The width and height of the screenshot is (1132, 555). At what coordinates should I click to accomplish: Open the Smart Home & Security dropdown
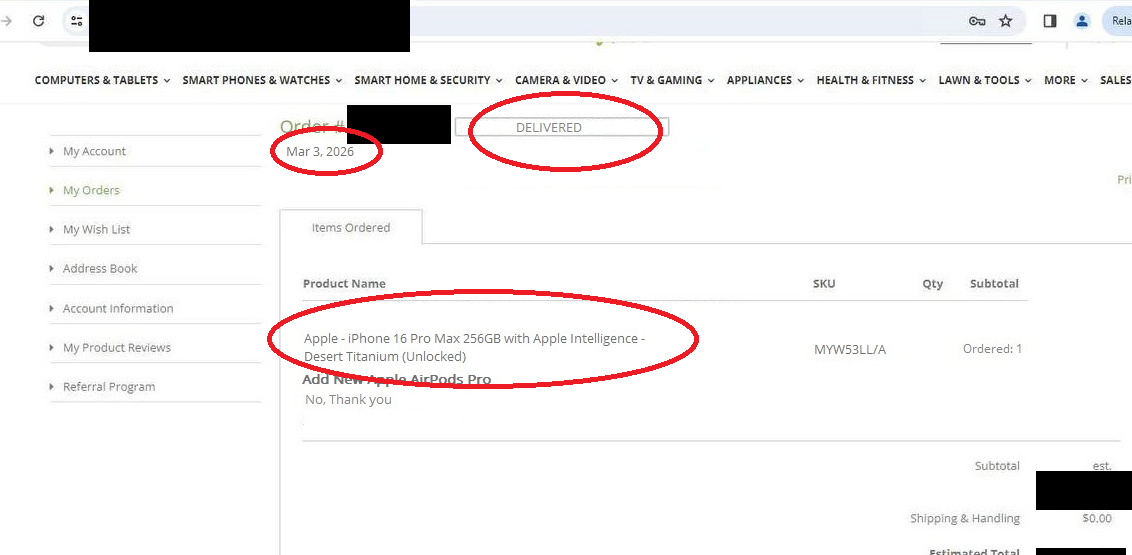tap(428, 80)
